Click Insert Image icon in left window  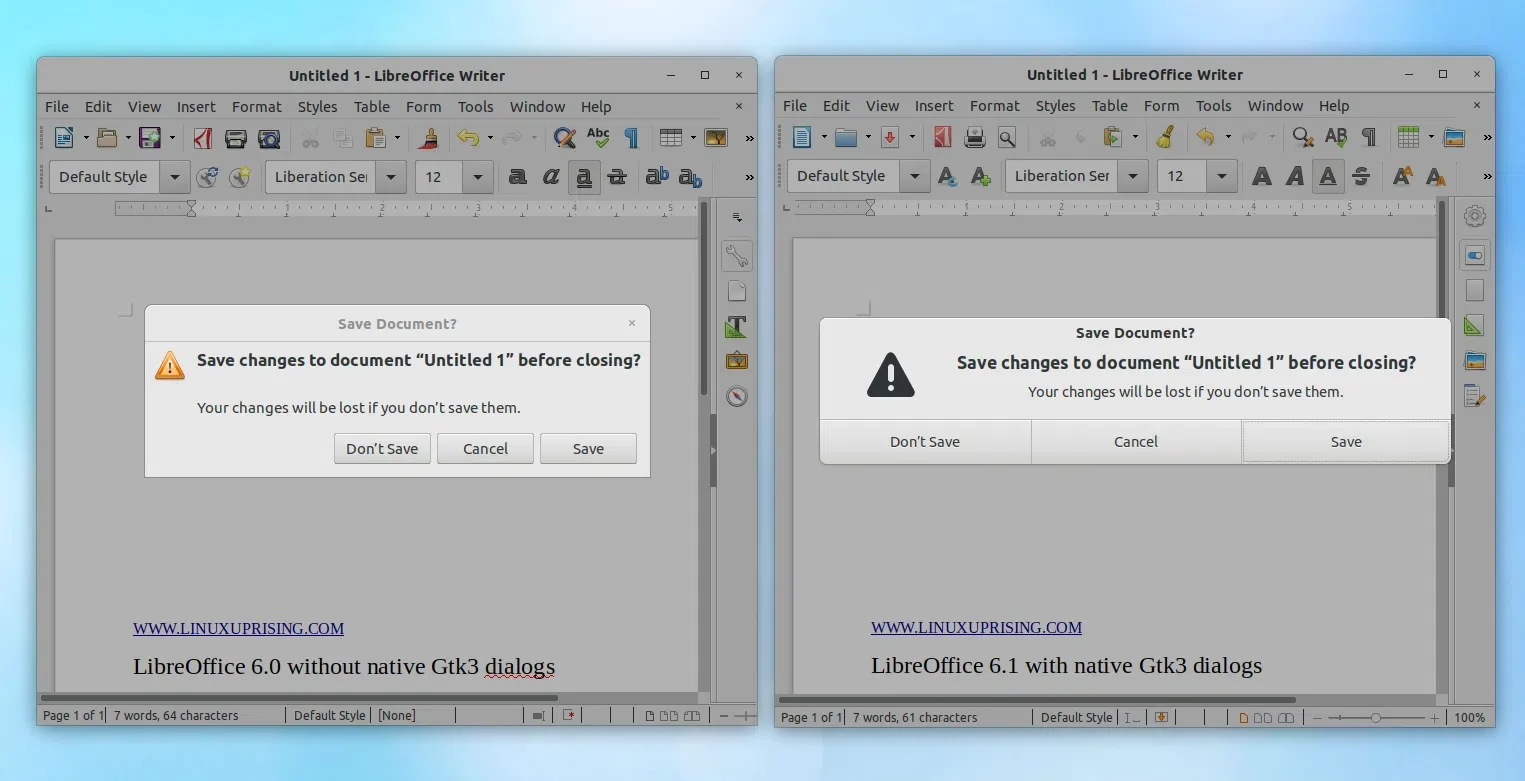716,138
